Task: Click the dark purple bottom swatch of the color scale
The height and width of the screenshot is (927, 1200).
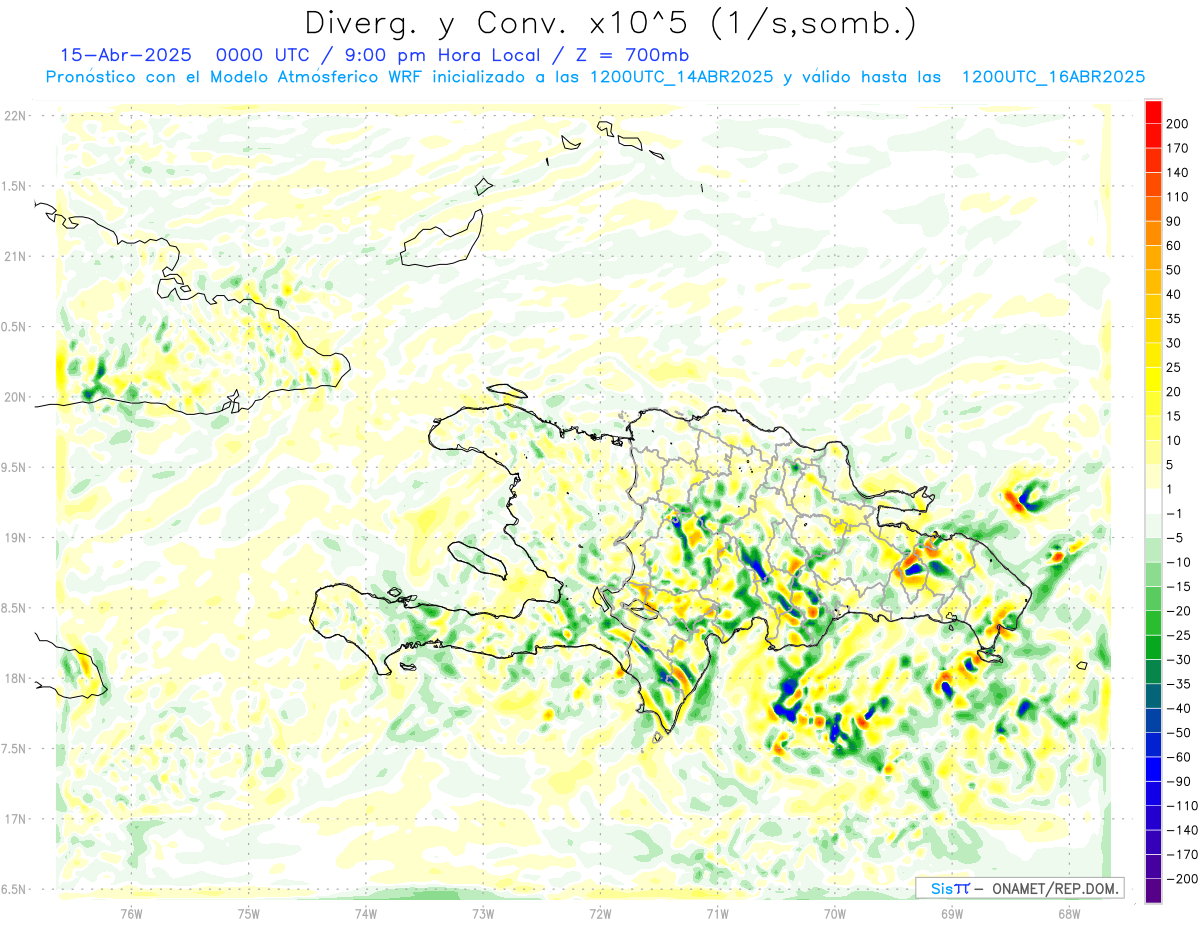Action: tap(1153, 890)
